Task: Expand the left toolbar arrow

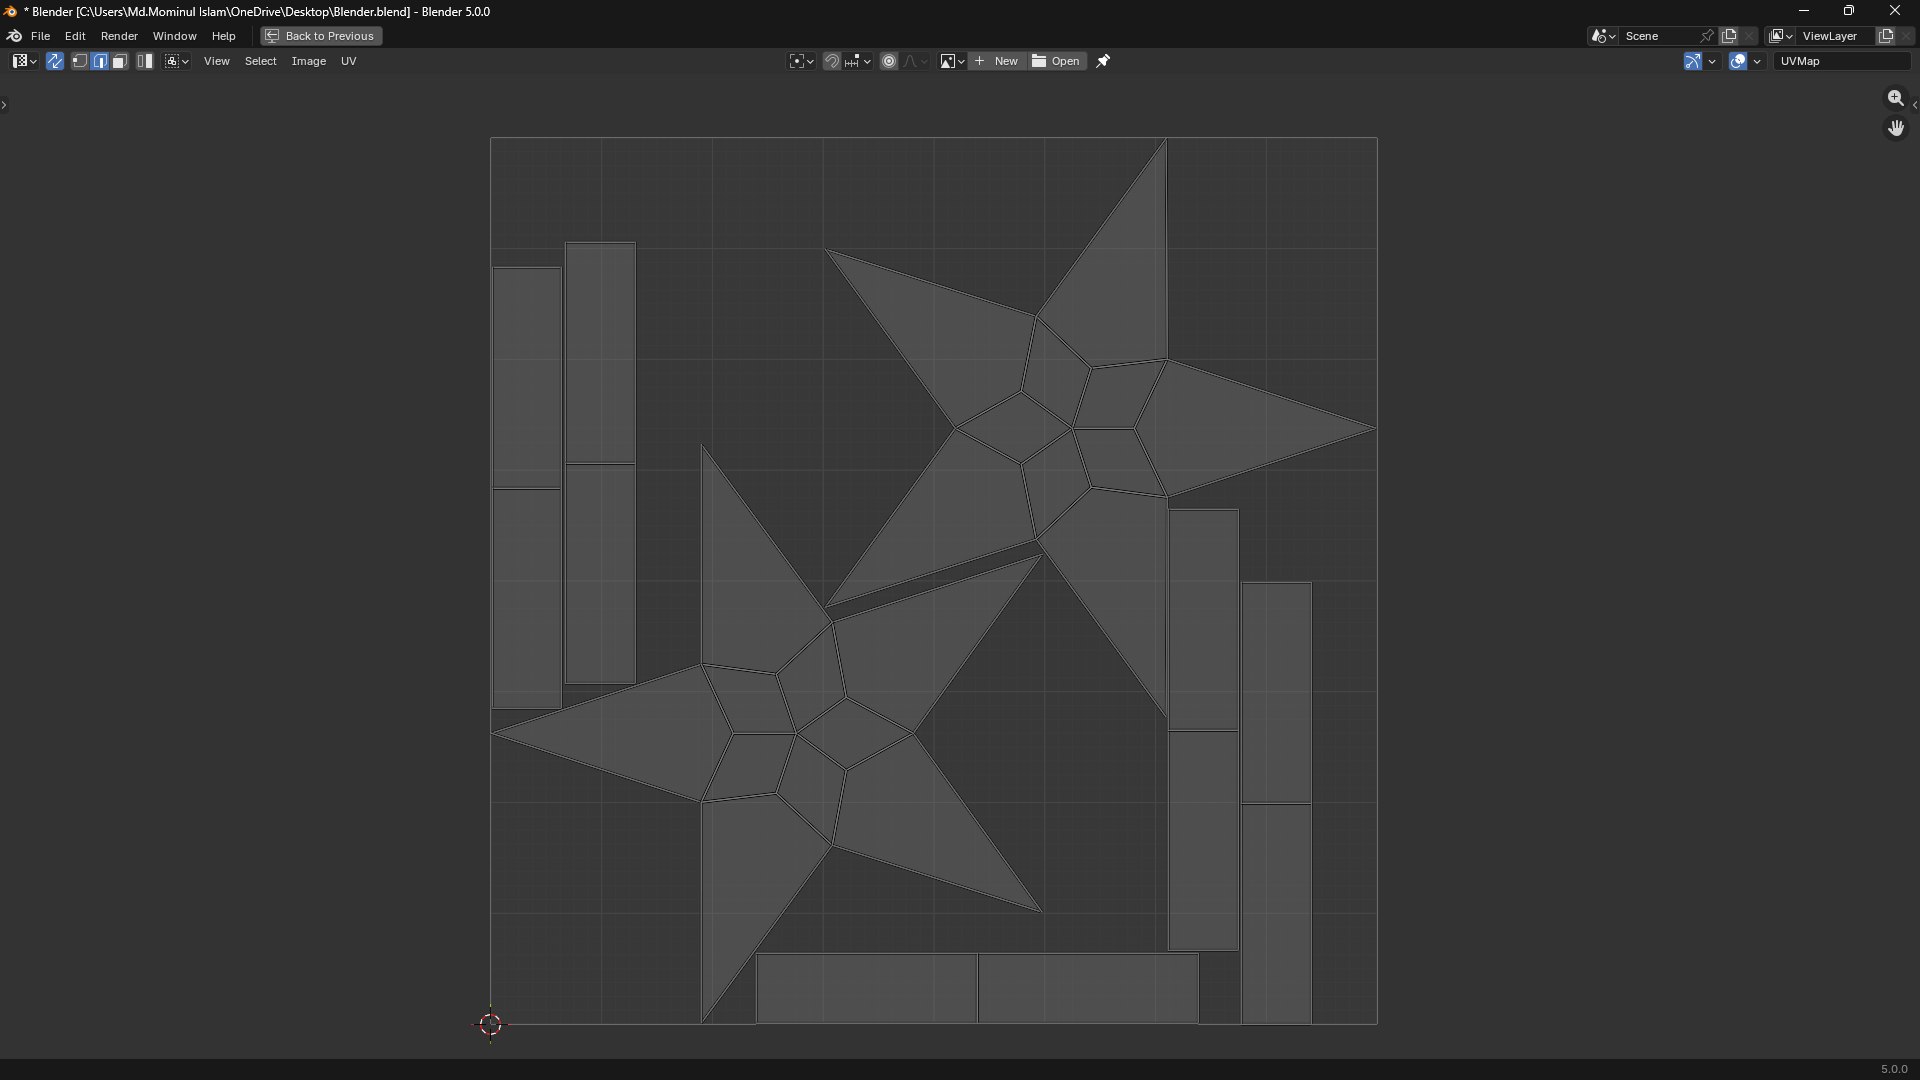Action: tap(4, 104)
